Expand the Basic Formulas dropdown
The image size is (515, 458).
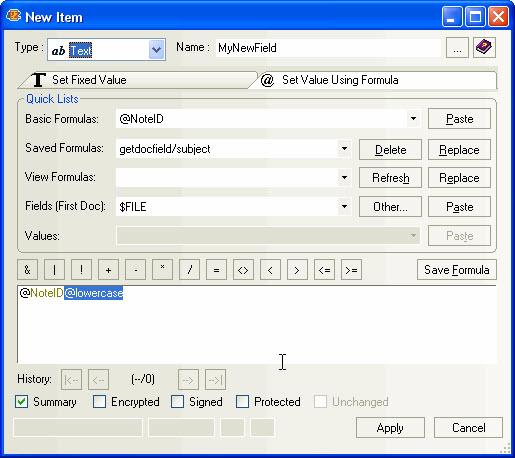[x=413, y=119]
